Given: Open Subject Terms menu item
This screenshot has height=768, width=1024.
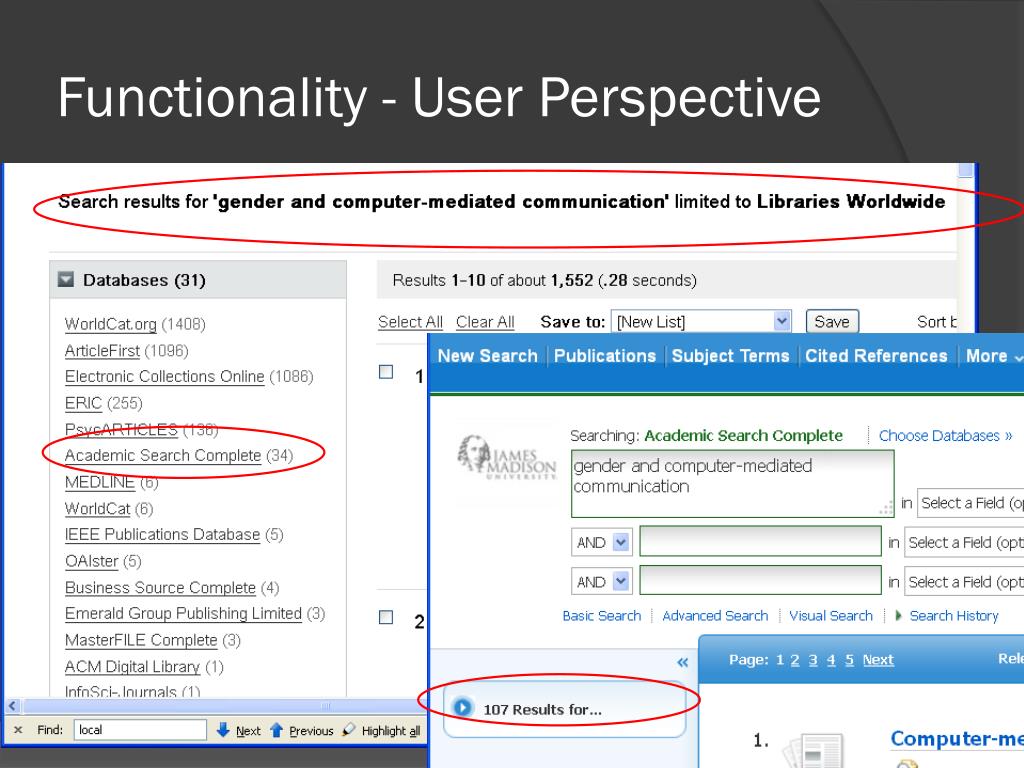Looking at the screenshot, I should (730, 356).
